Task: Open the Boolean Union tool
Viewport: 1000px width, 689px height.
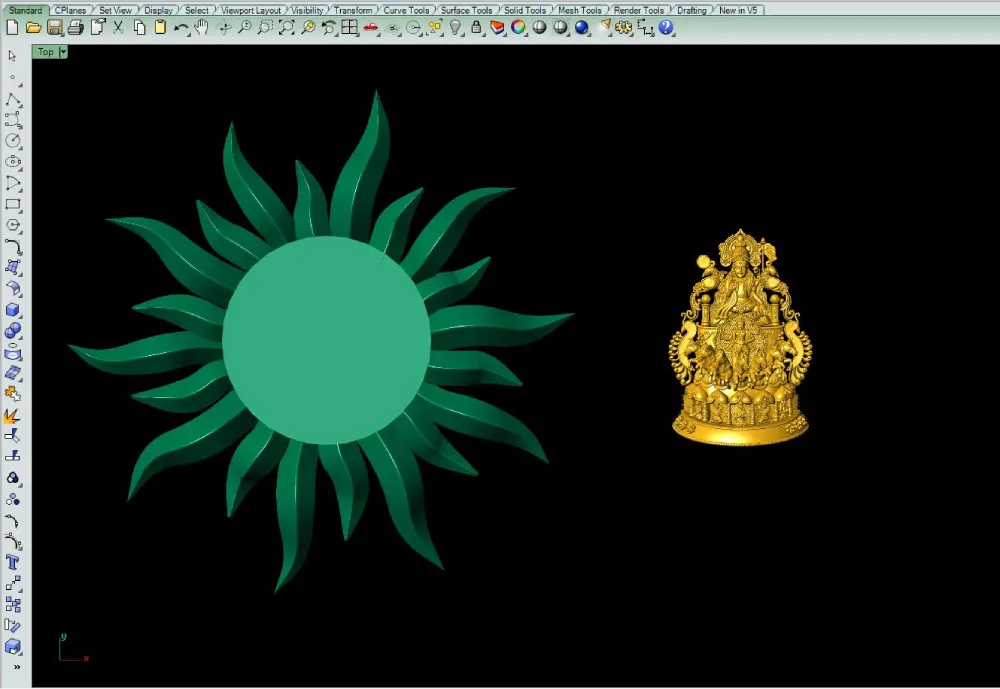Action: click(13, 331)
